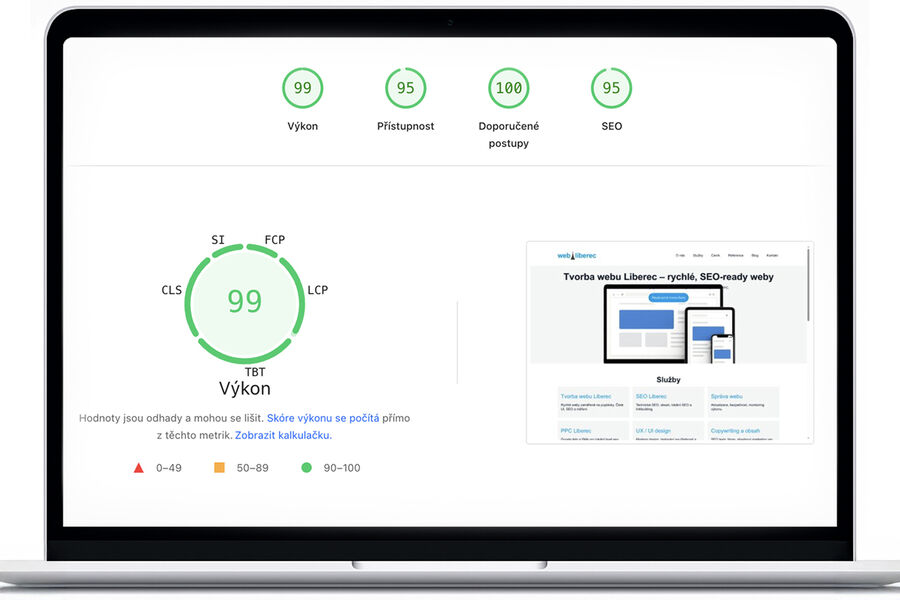The image size is (900, 600).
Task: Open the Služby menu item in the preview
Action: coord(698,255)
